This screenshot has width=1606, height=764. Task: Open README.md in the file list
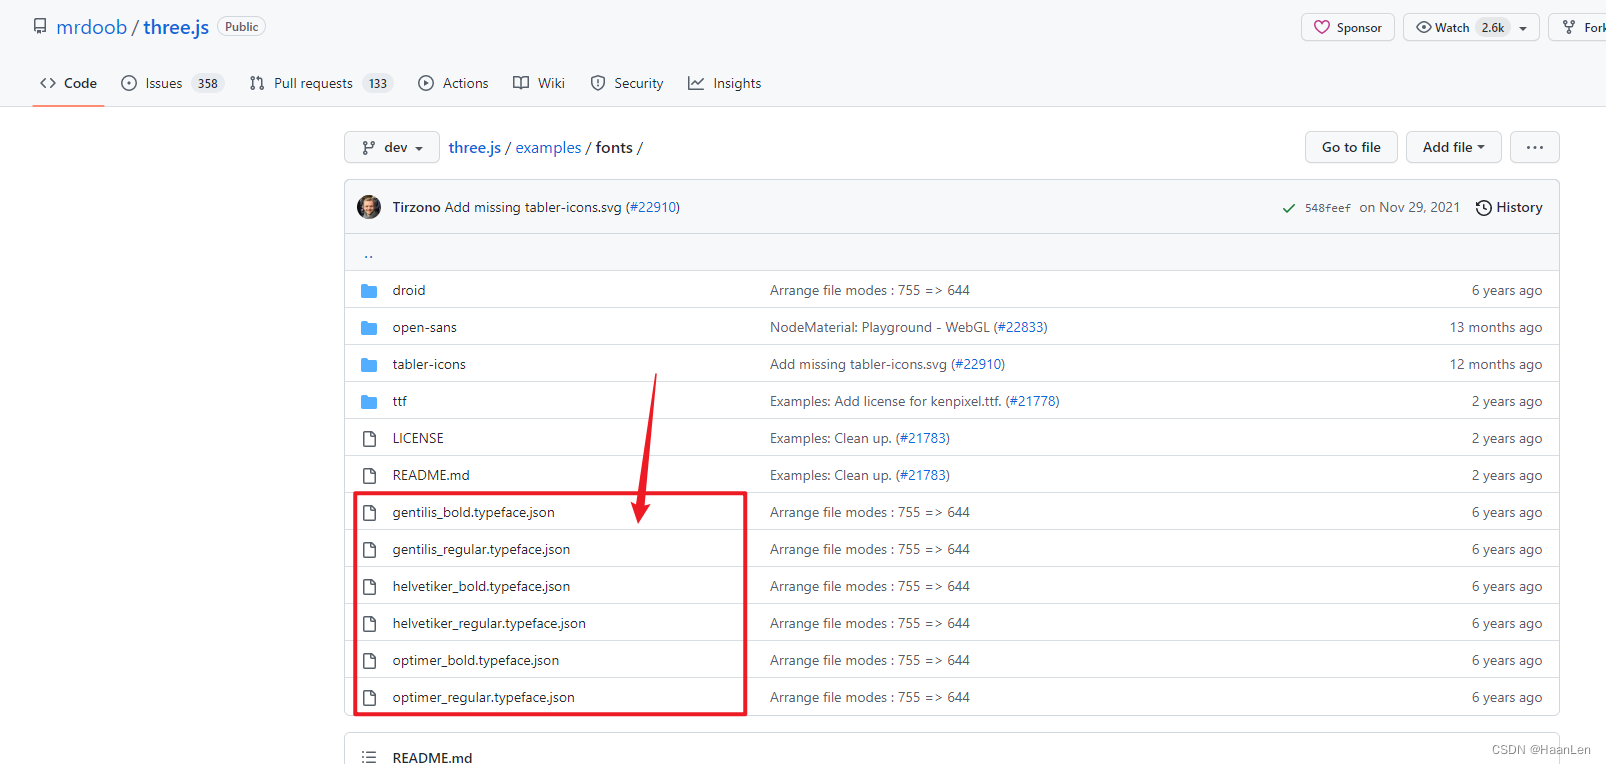point(431,475)
